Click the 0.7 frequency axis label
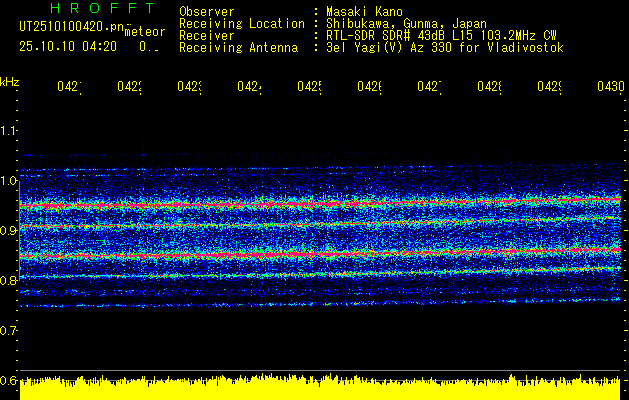Viewport: 629px width, 400px height. [8, 331]
